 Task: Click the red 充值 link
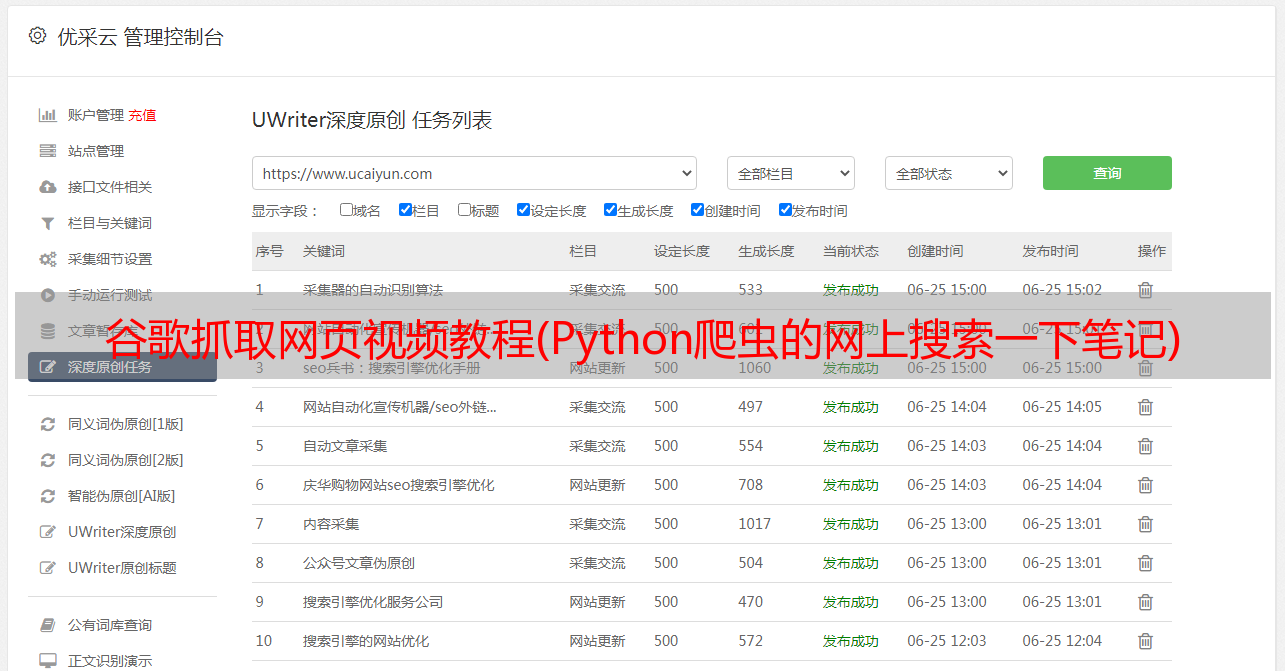(142, 115)
